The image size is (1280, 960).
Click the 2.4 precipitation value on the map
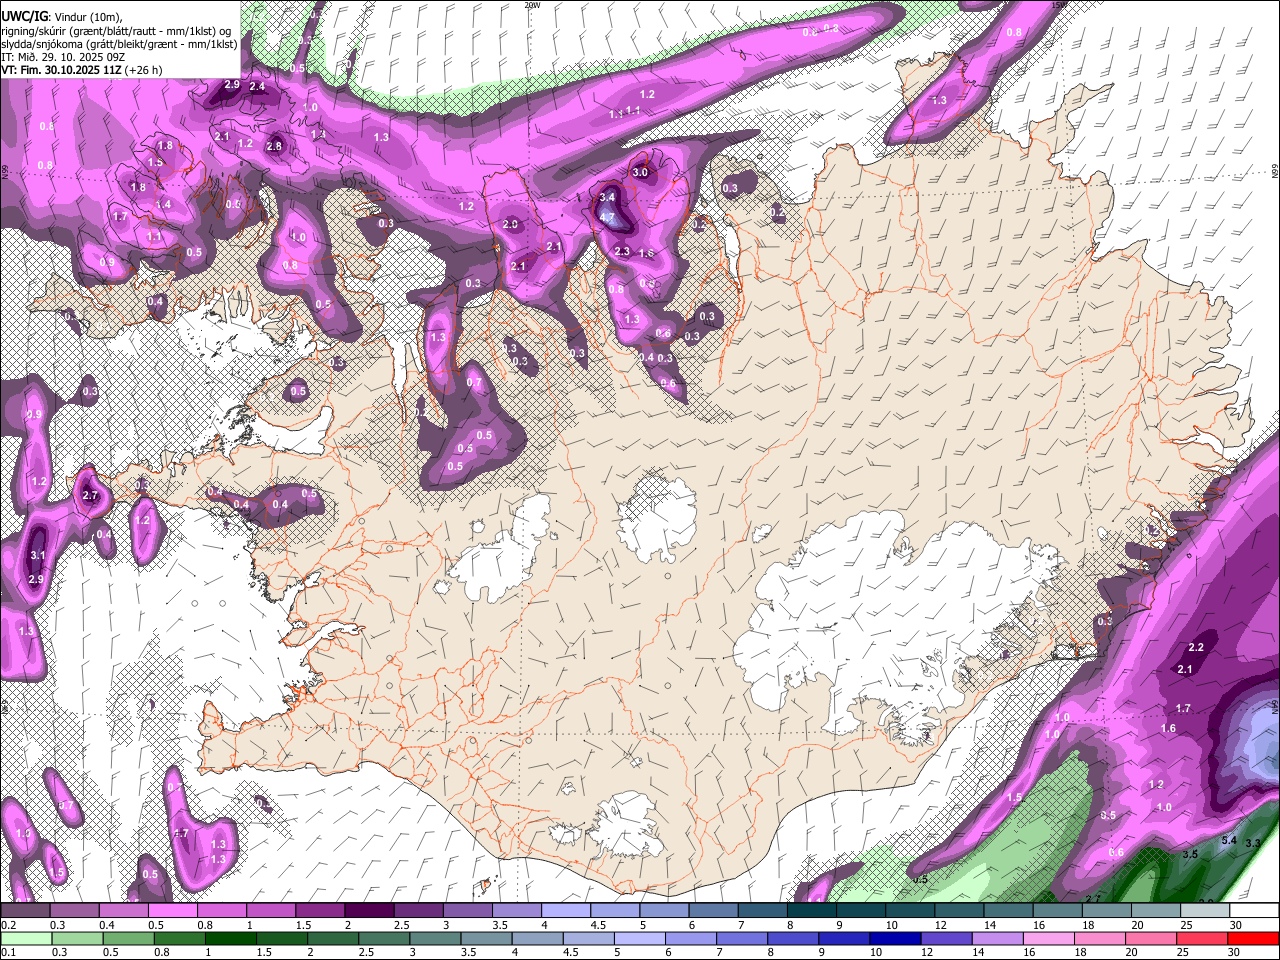click(x=257, y=87)
